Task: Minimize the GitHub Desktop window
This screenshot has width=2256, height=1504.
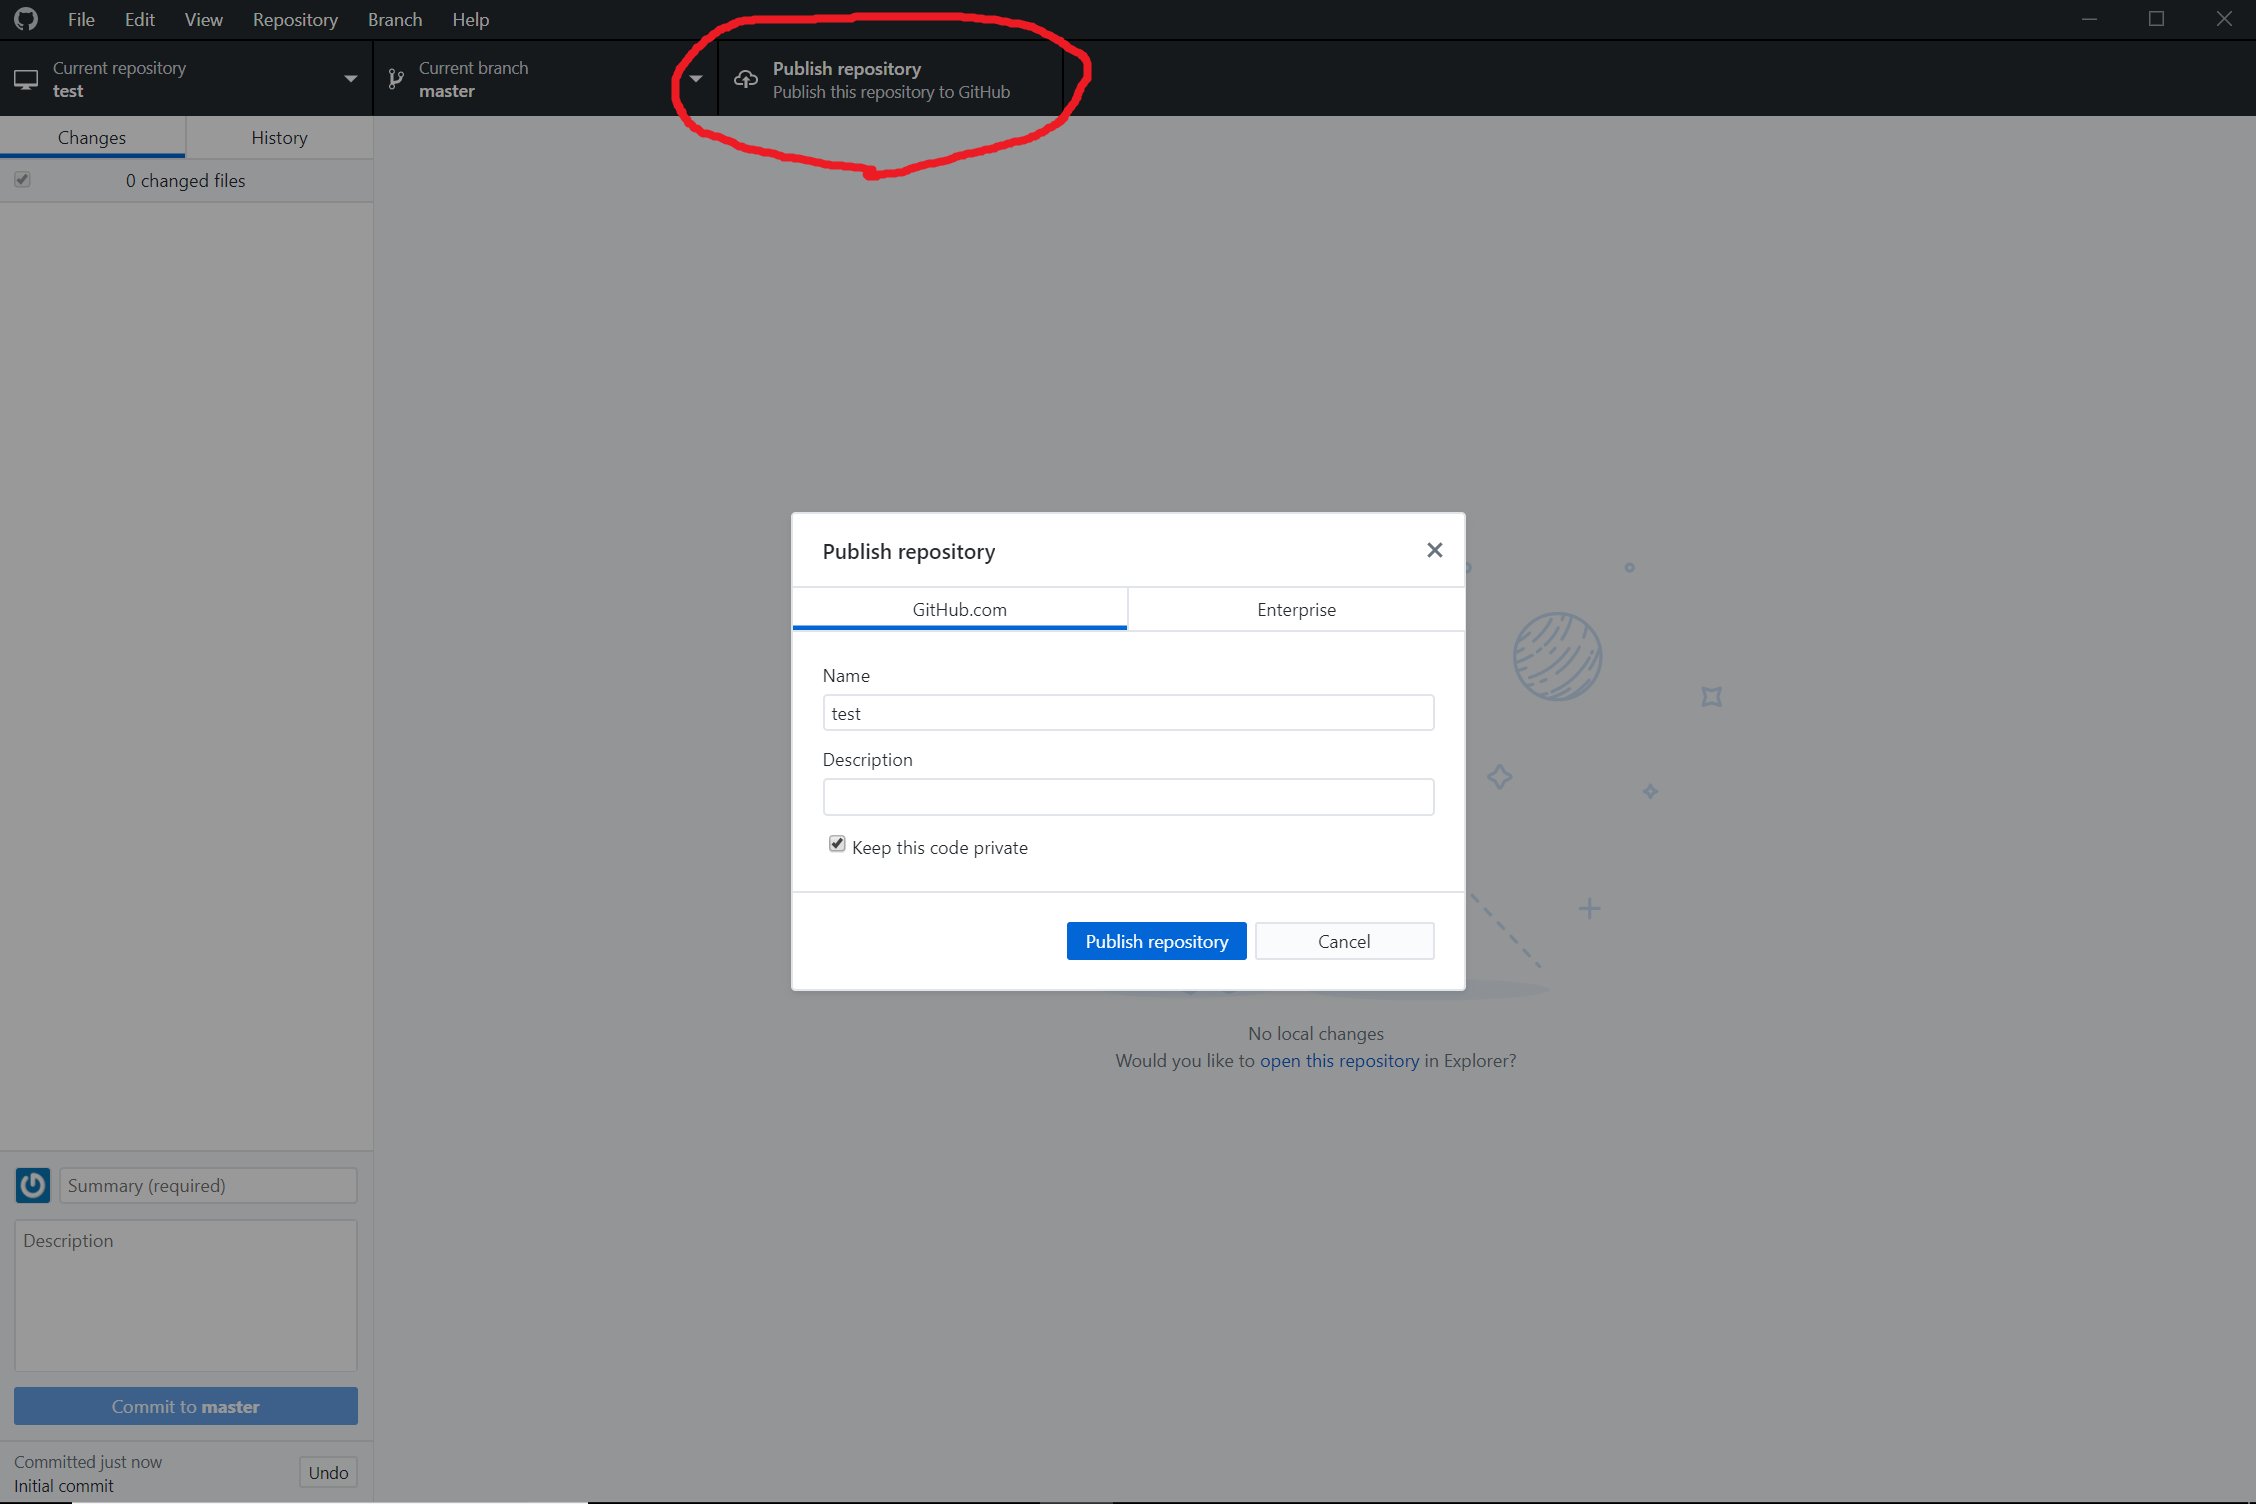Action: 2089,19
